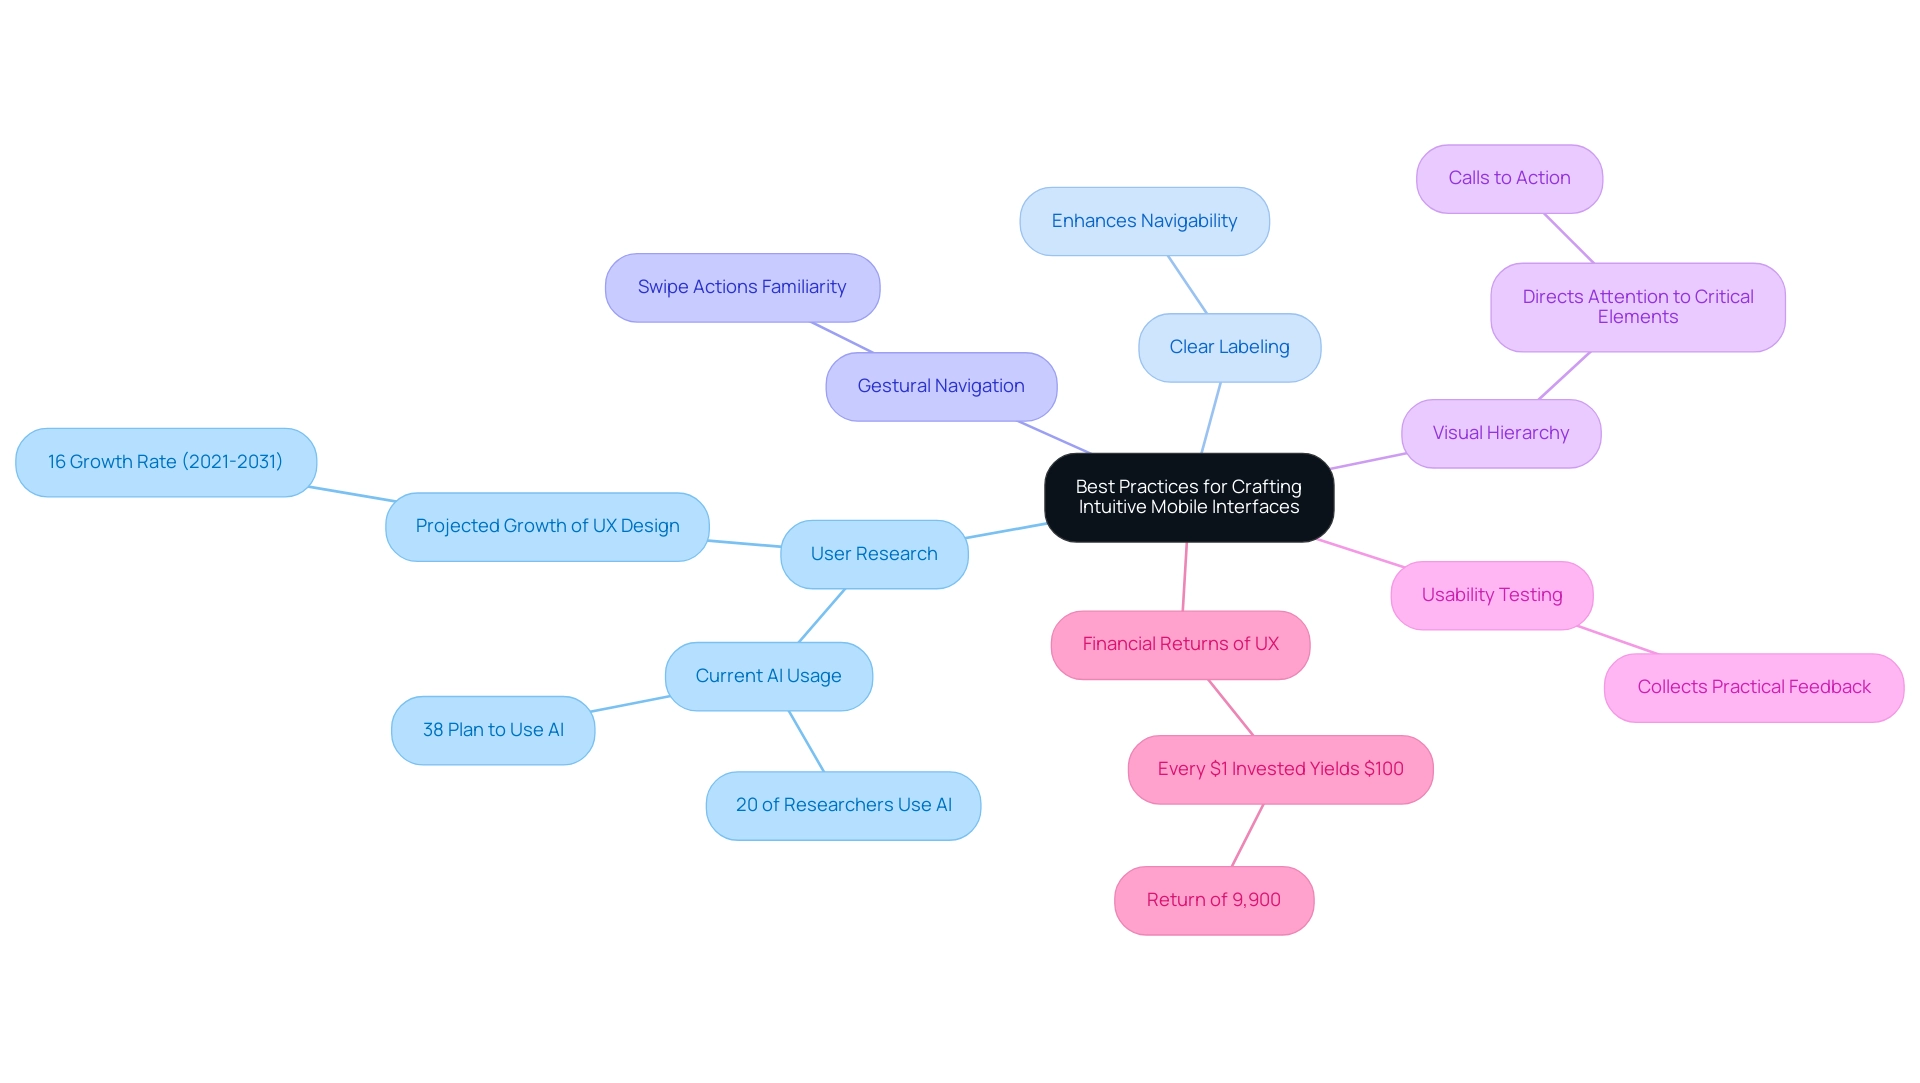Screen dimensions: 1920x1083
Task: Select the 'Current AI Usage' node
Action: pyautogui.click(x=770, y=674)
